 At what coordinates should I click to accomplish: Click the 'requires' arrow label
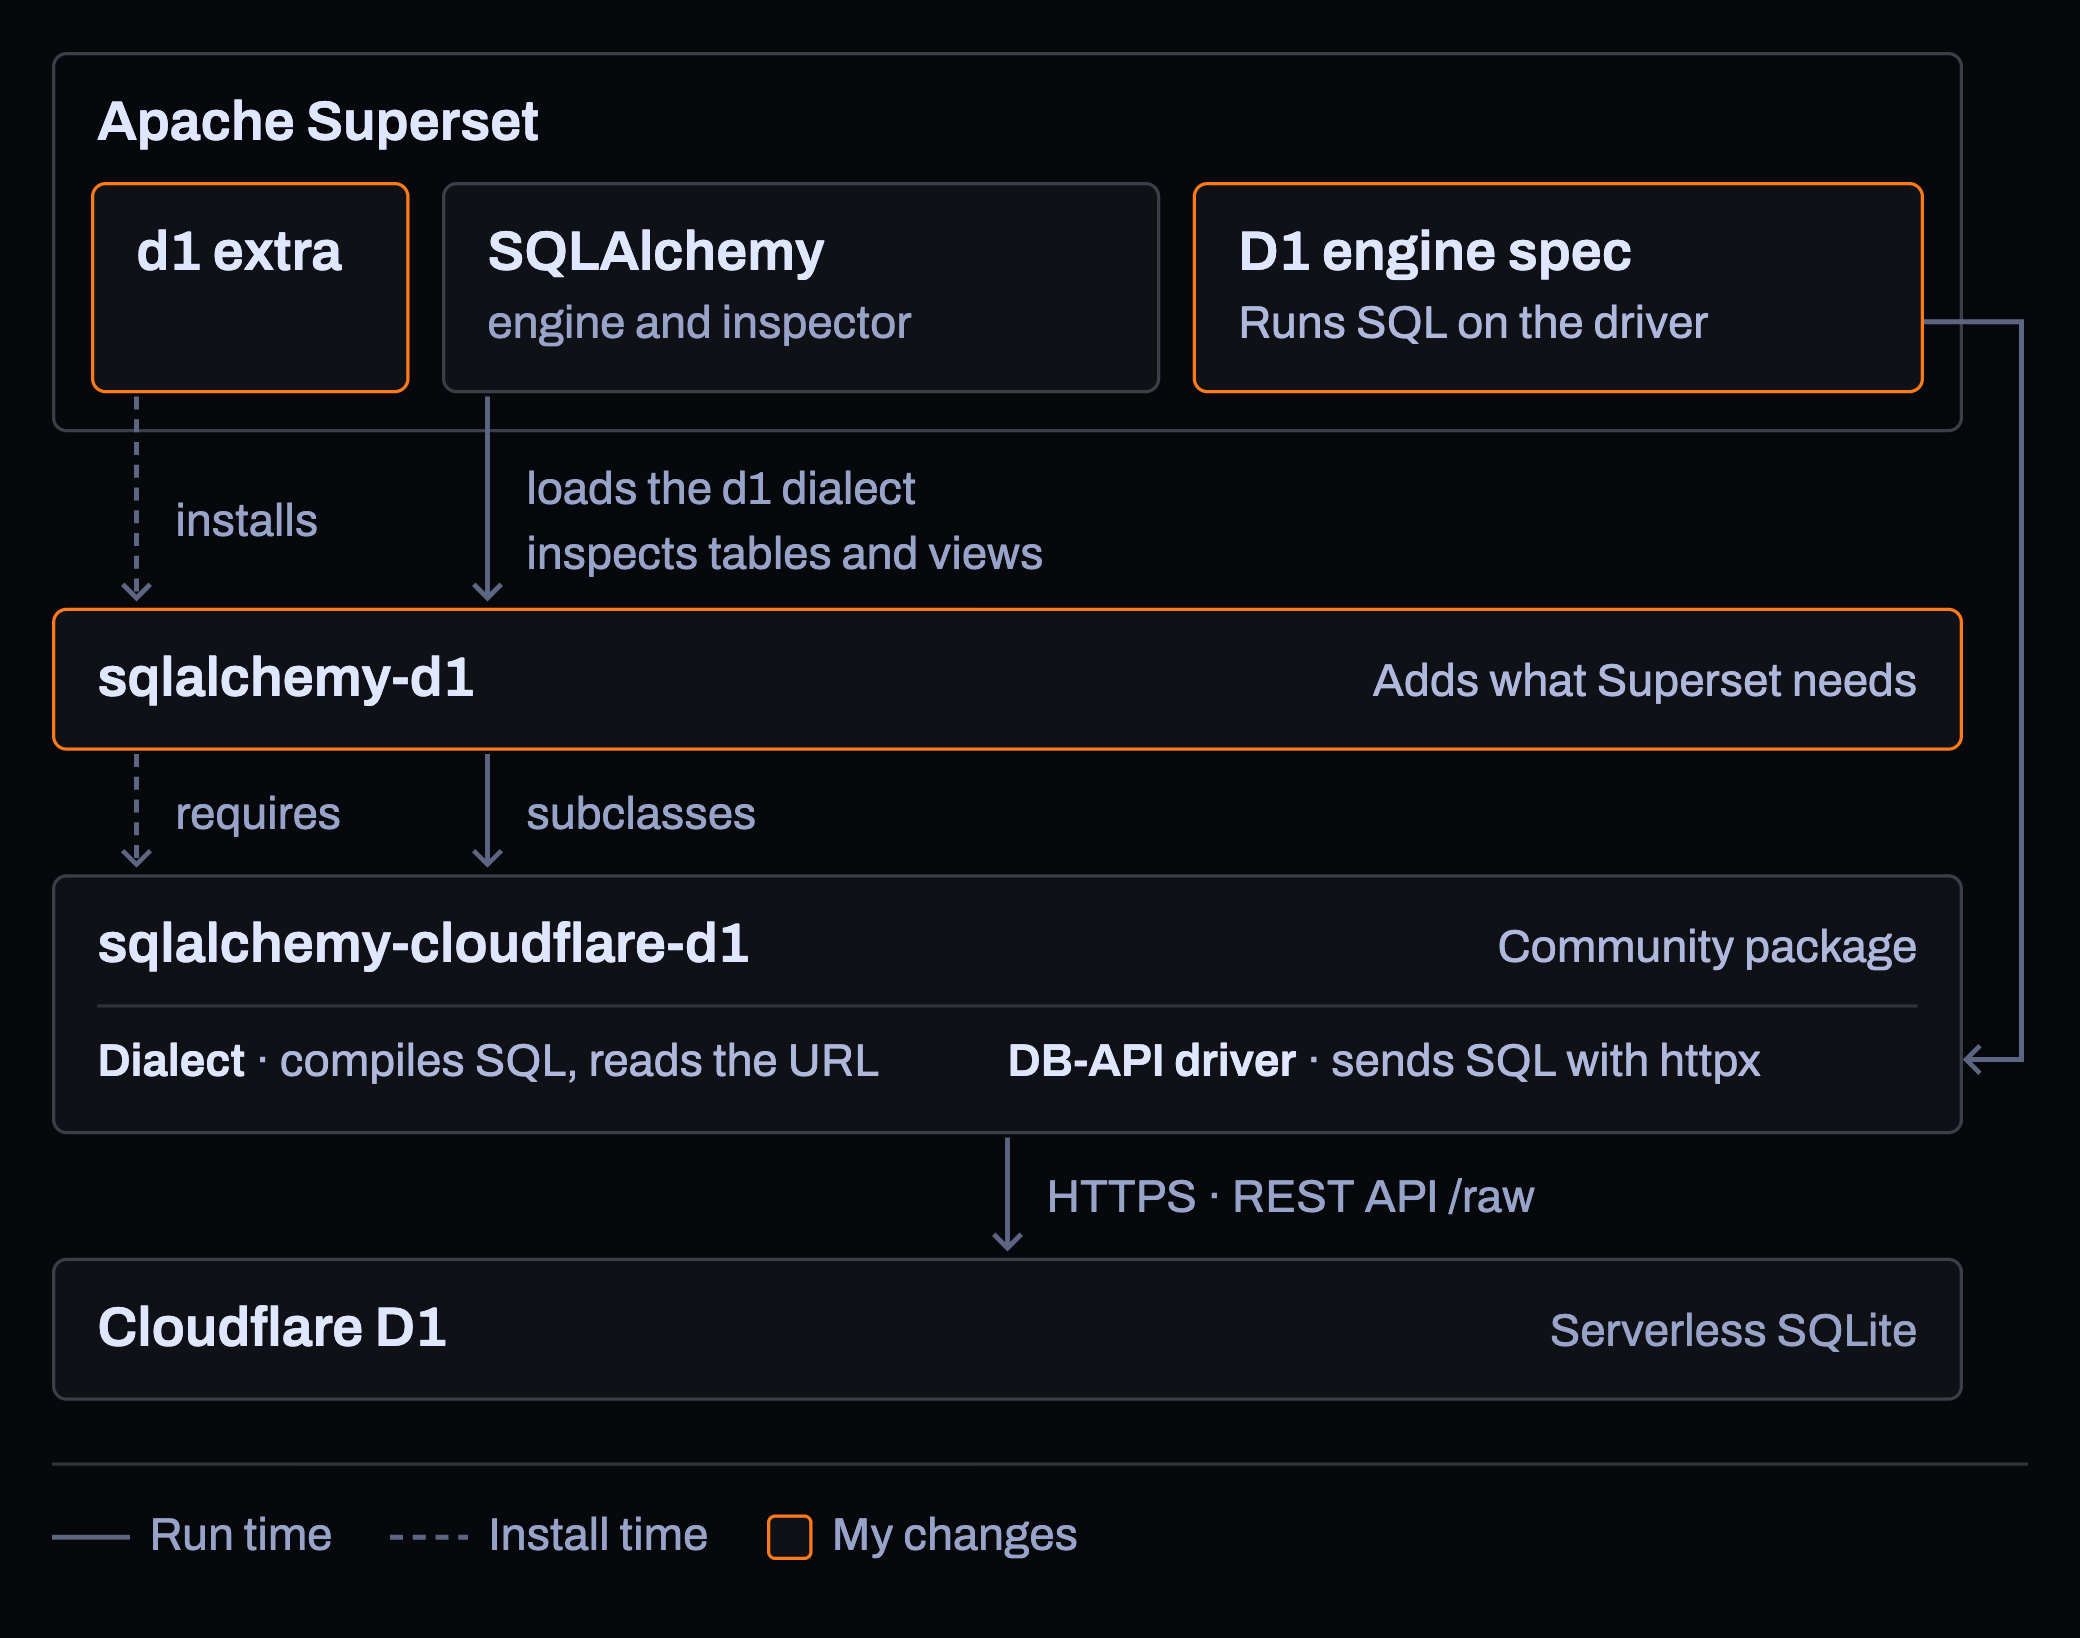258,814
